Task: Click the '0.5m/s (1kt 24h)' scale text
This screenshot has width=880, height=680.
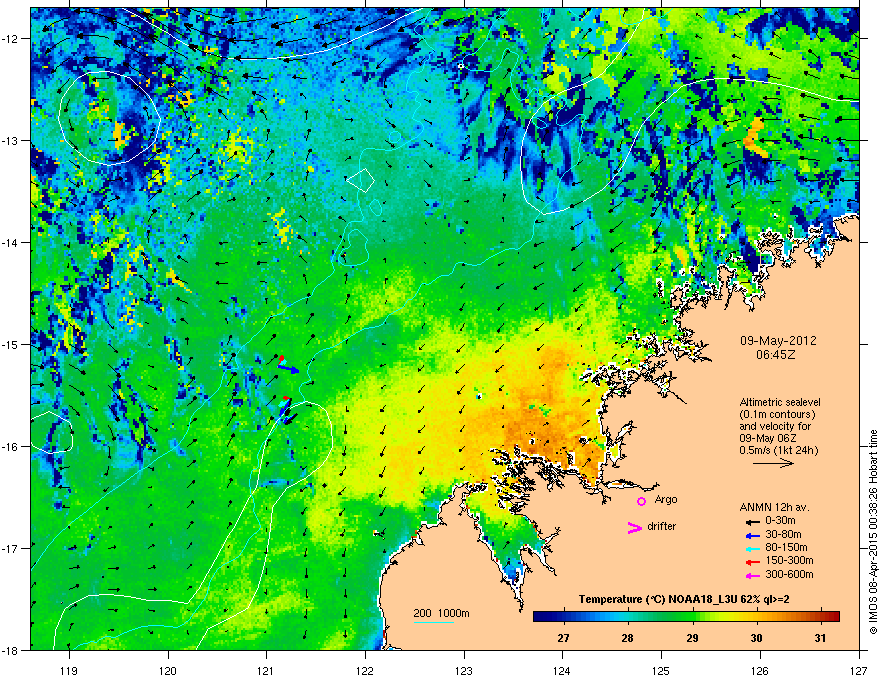Action: [x=778, y=450]
